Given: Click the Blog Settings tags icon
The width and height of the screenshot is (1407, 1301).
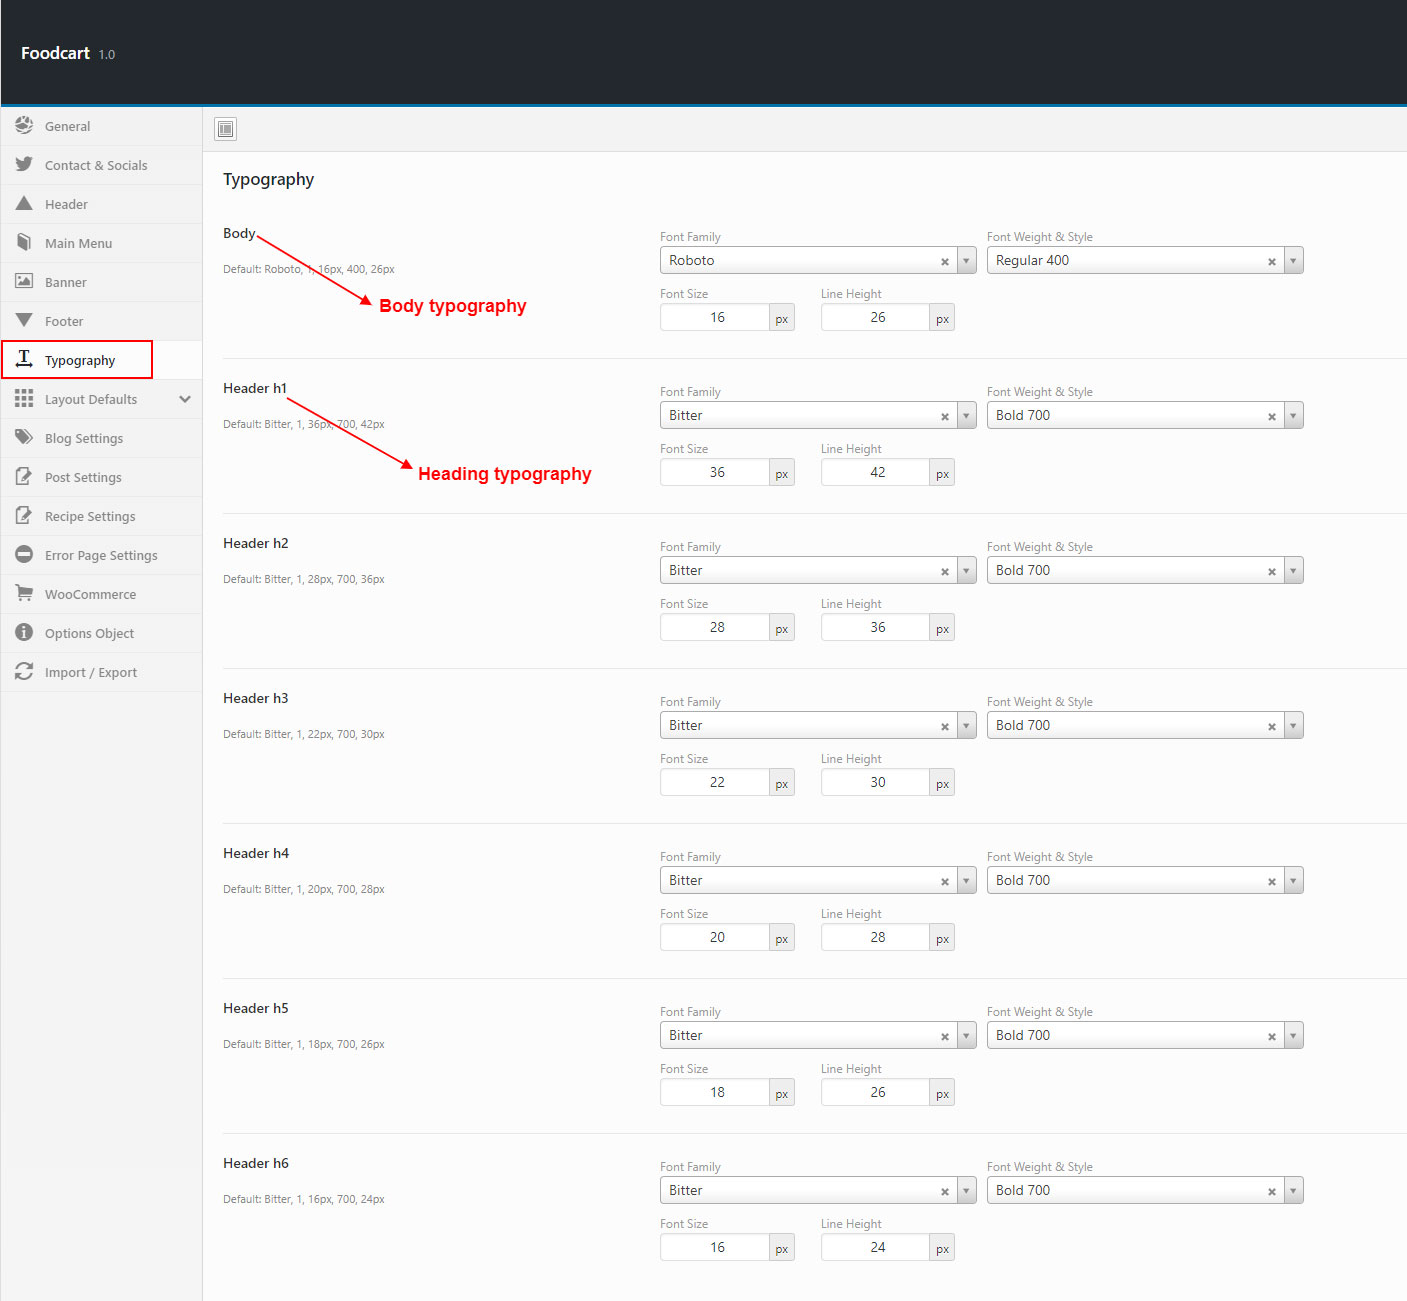Looking at the screenshot, I should (x=24, y=437).
